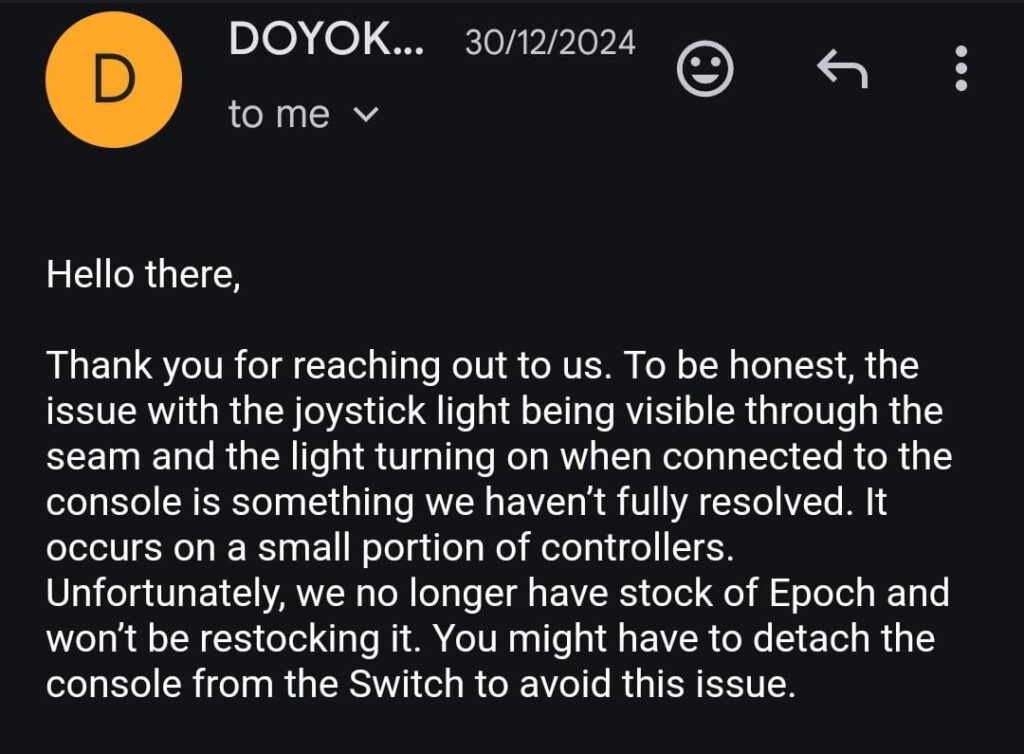Screen dimensions: 1024x754
Task: Click DOYOK to view sender info
Action: point(326,40)
